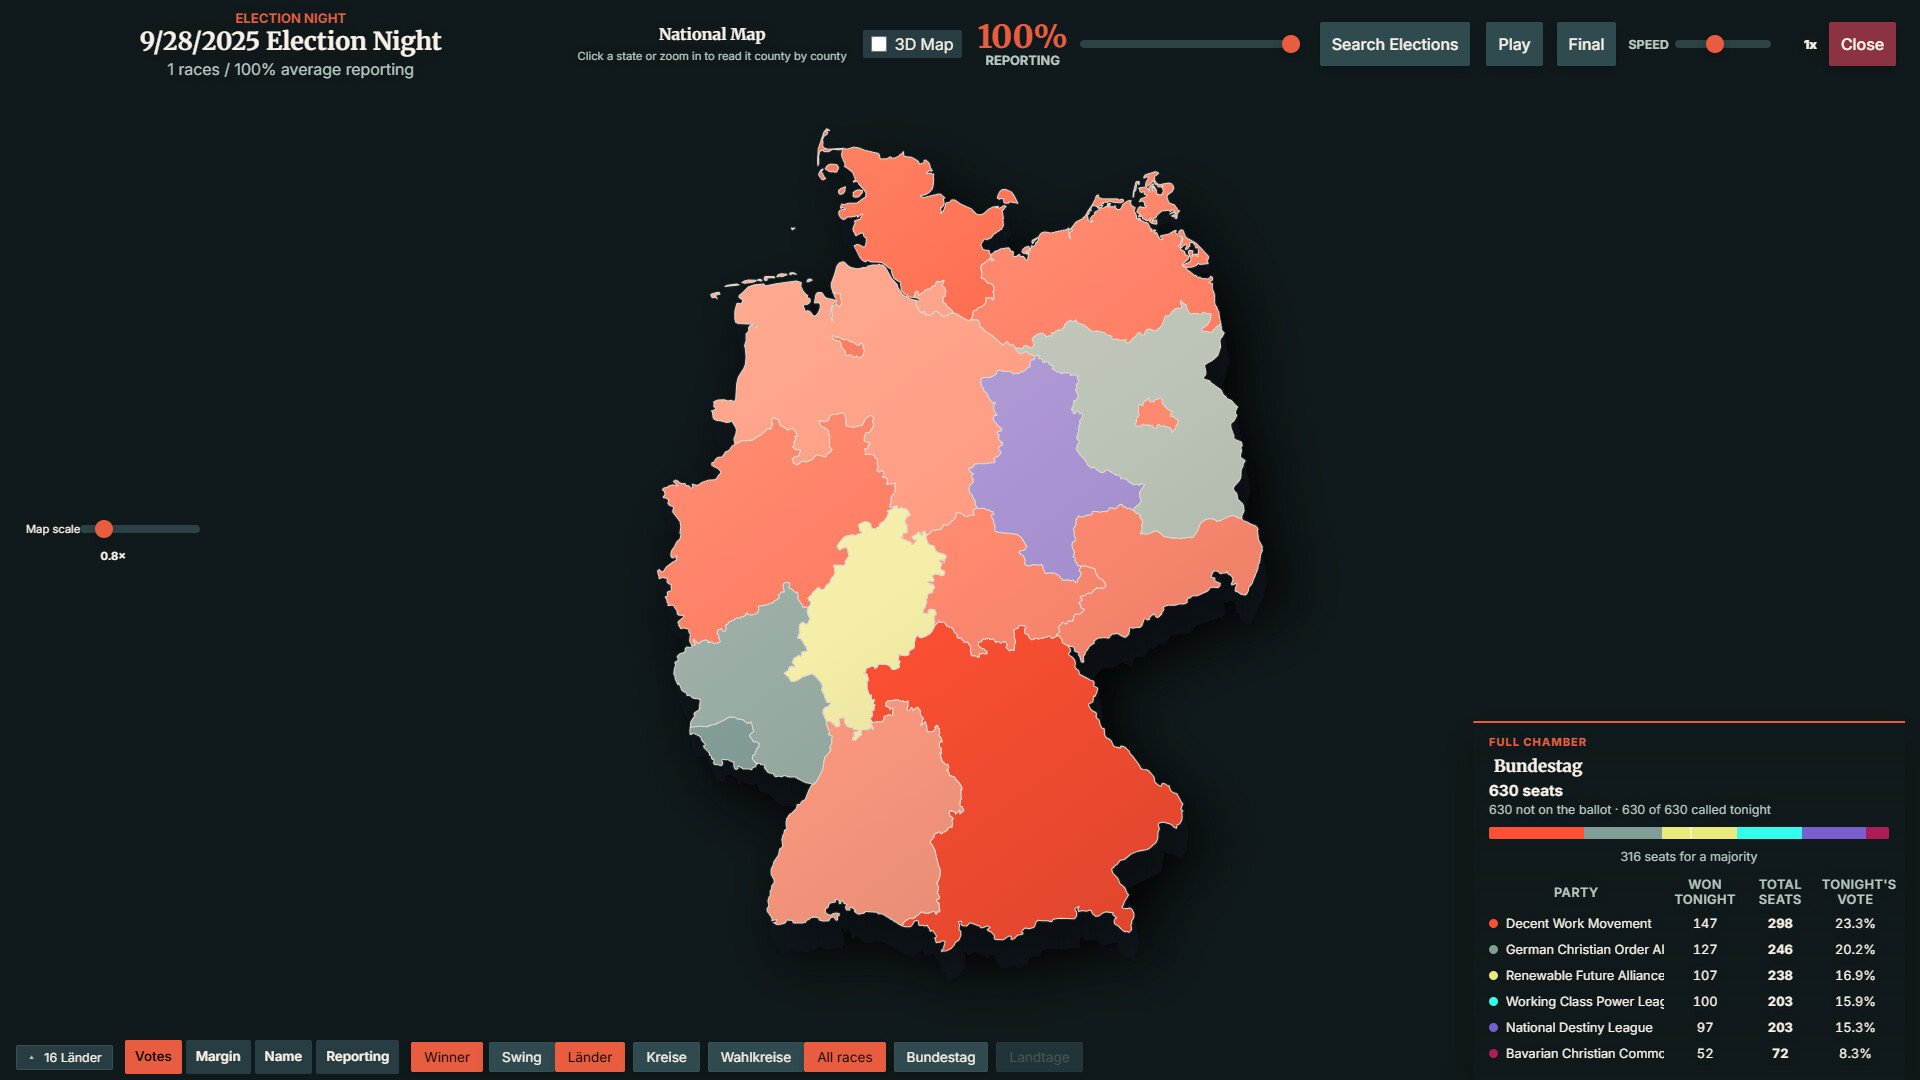Click the red segment of seat bar
The image size is (1920, 1080).
(x=1536, y=833)
